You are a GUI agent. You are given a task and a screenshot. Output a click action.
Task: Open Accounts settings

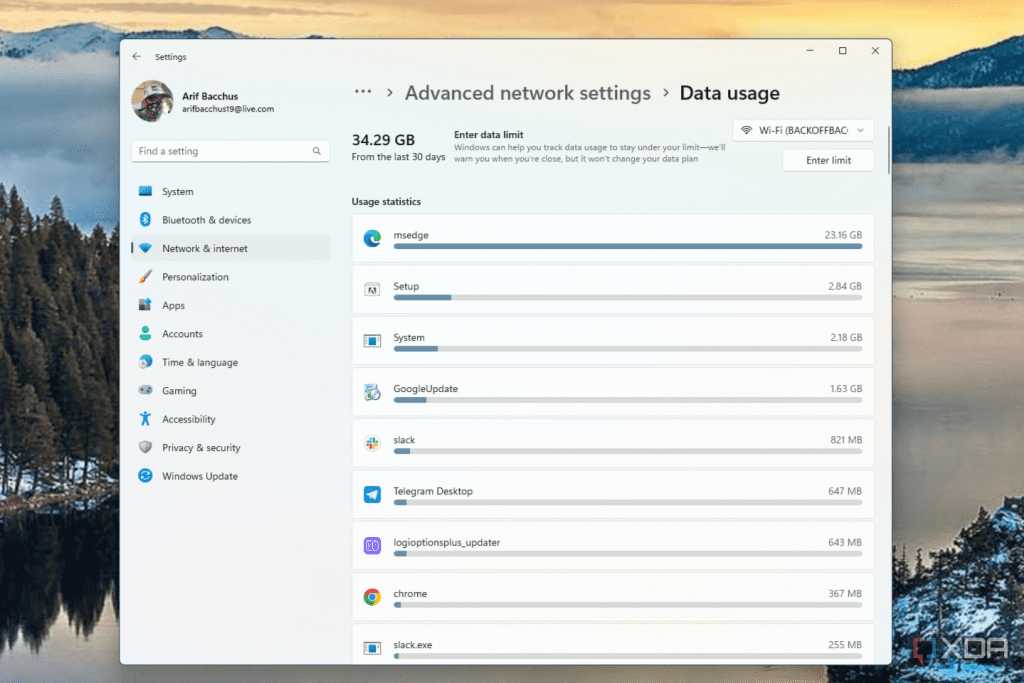click(x=231, y=334)
